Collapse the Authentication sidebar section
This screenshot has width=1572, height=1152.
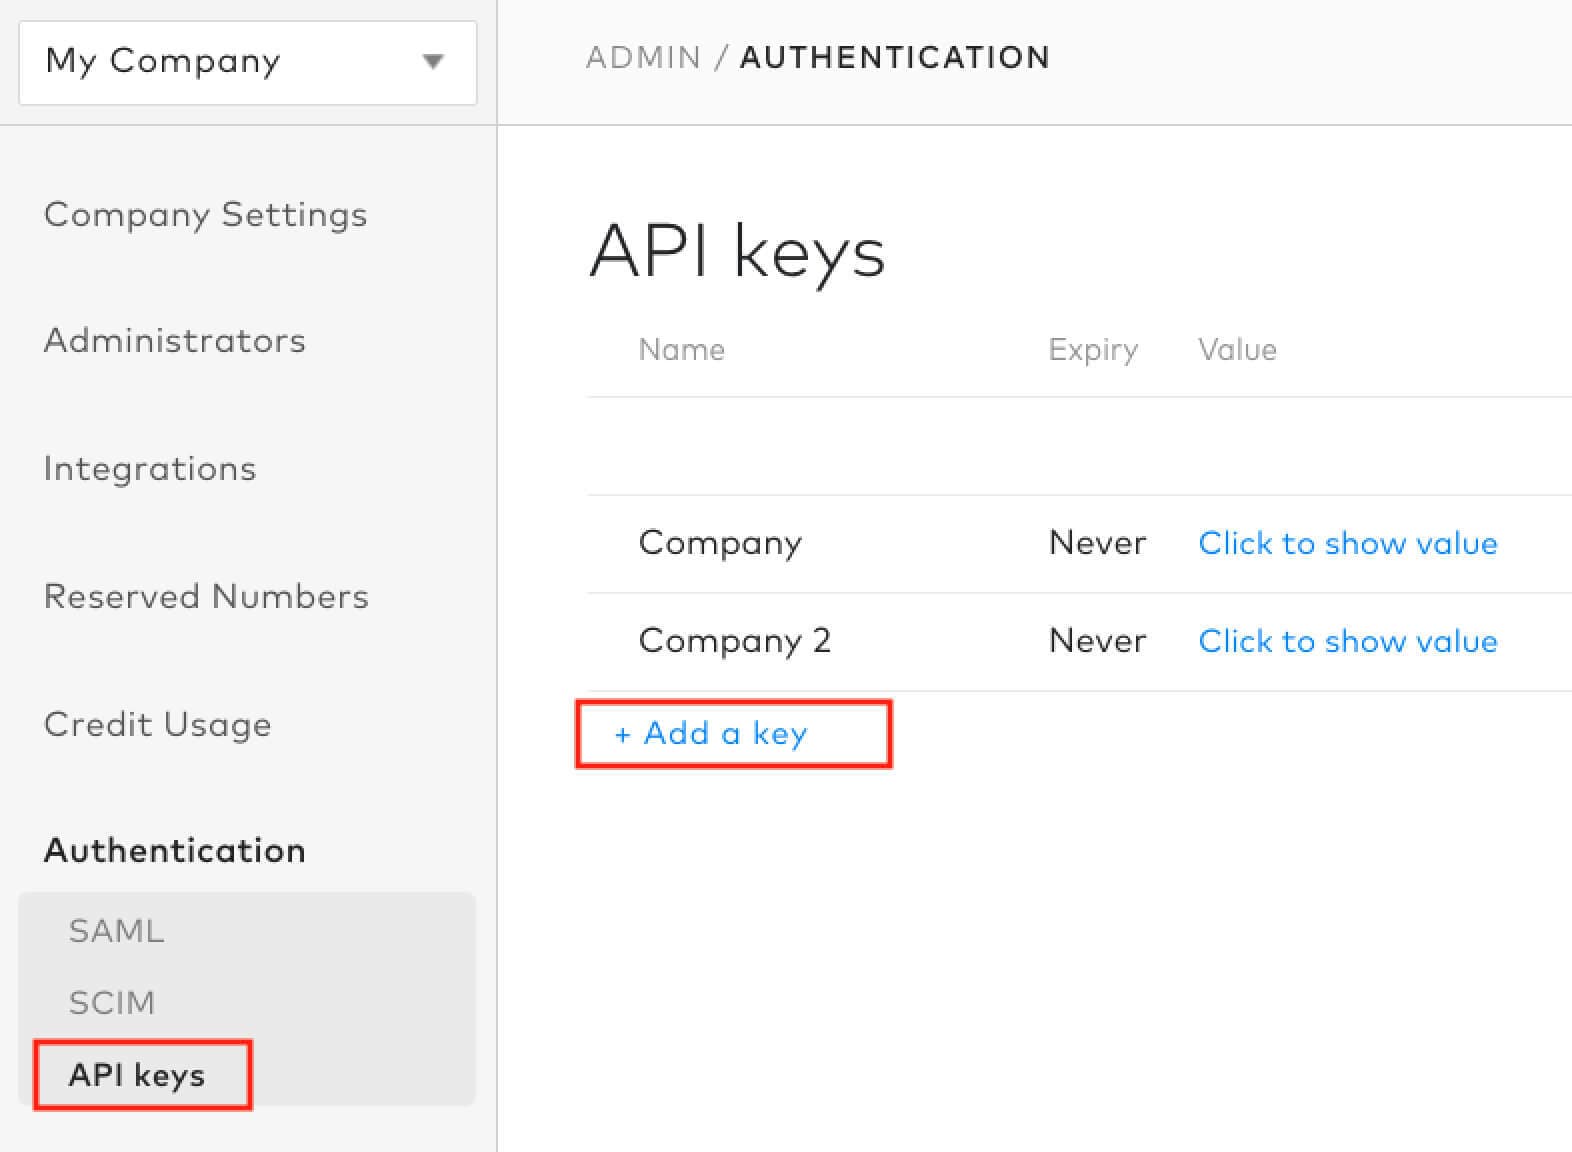click(174, 851)
